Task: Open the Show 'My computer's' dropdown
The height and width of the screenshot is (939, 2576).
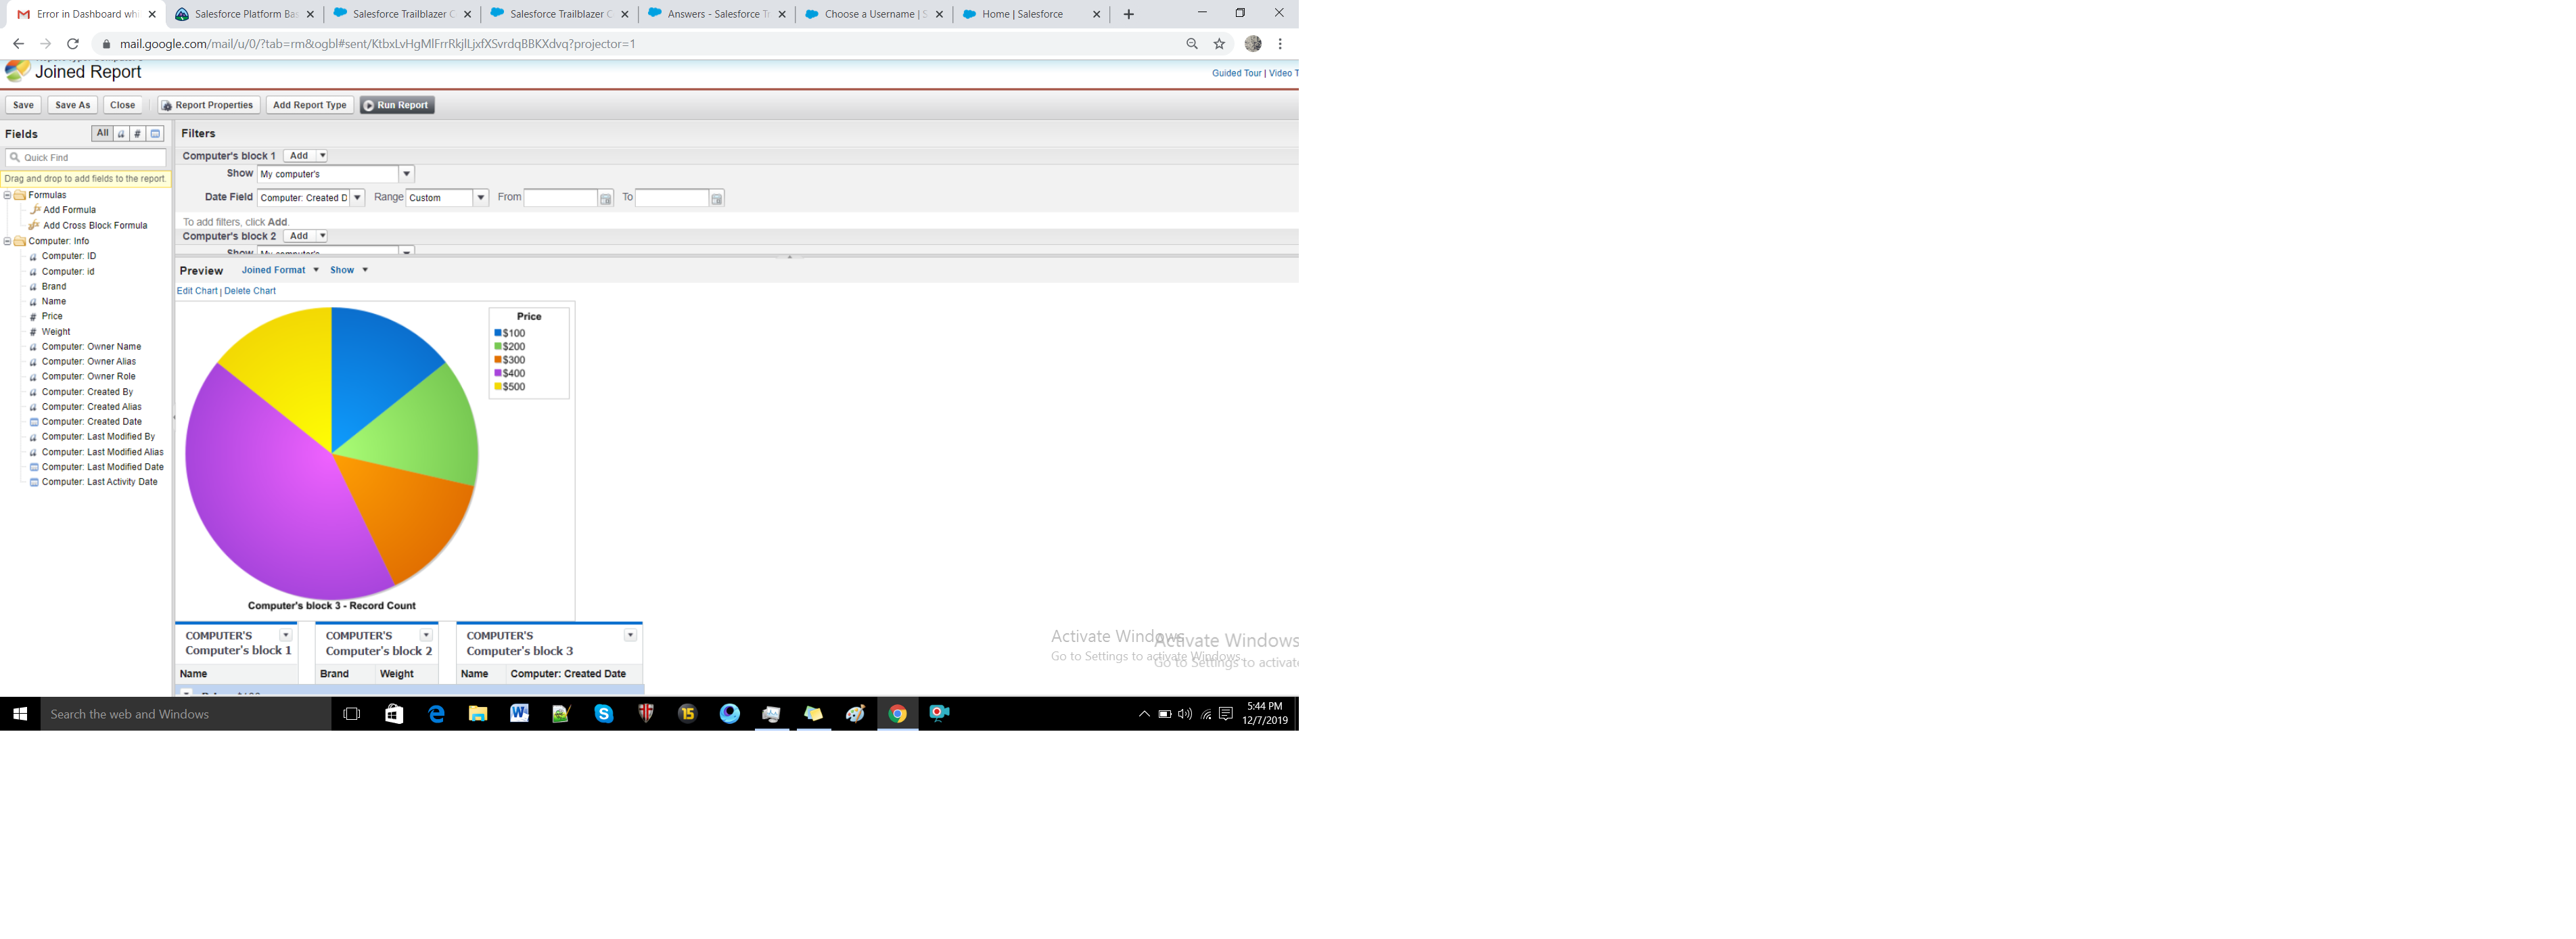Action: [x=406, y=174]
